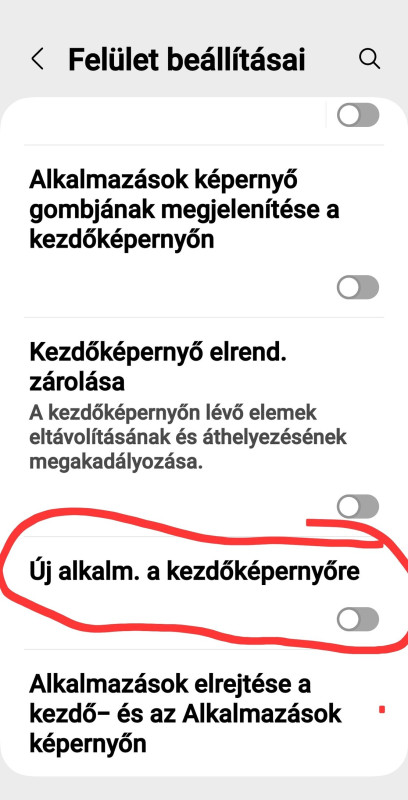Click the divider line above Új alkalm.
Screen dimensions: 408x800
click(204, 536)
